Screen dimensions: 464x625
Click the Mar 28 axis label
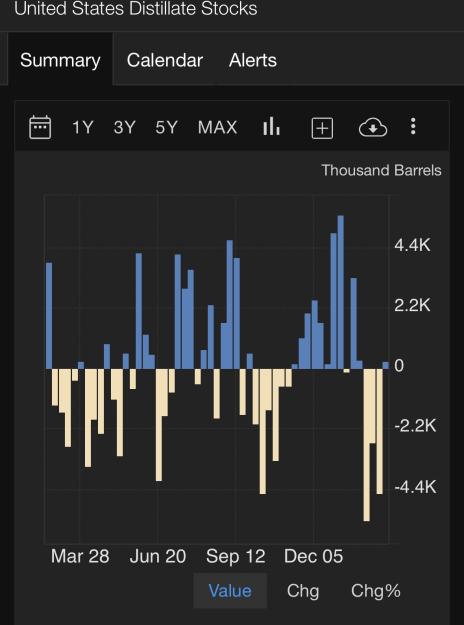coord(80,556)
